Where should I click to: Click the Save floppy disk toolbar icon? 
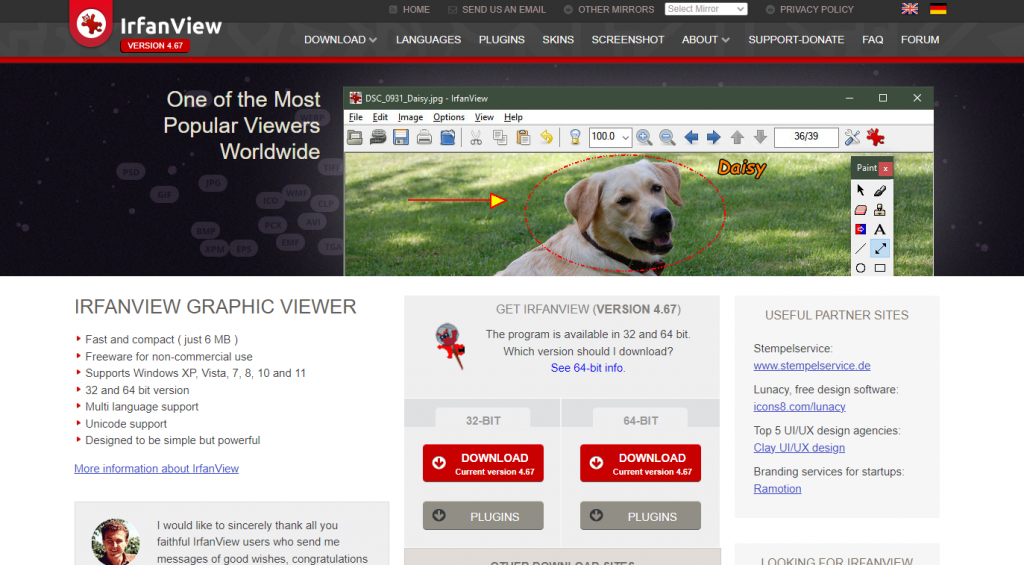click(401, 137)
